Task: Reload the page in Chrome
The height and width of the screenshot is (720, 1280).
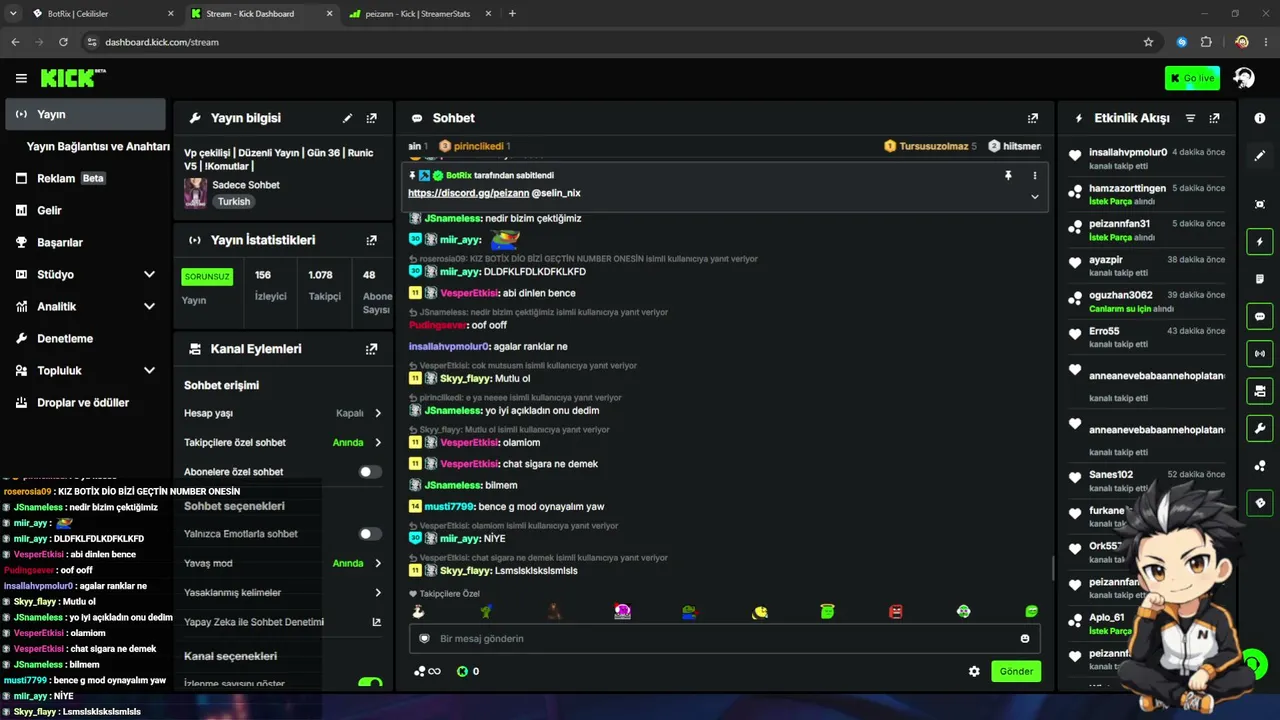Action: click(x=63, y=42)
